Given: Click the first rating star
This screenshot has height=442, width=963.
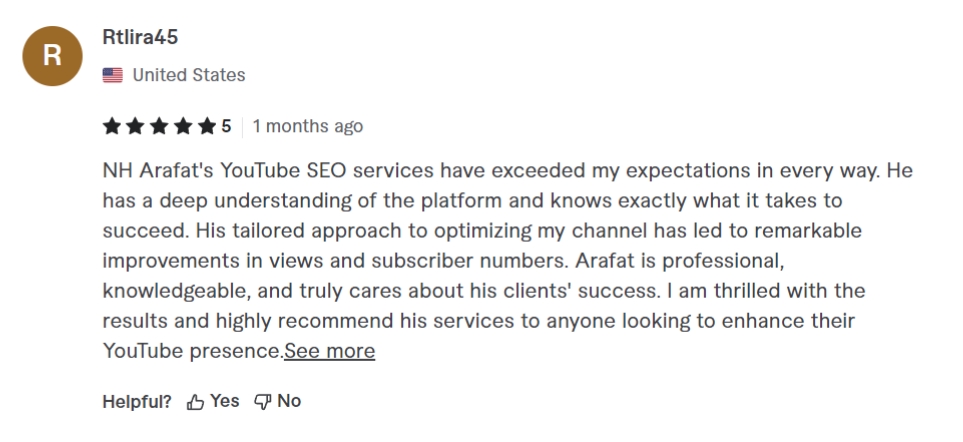Looking at the screenshot, I should tap(111, 126).
